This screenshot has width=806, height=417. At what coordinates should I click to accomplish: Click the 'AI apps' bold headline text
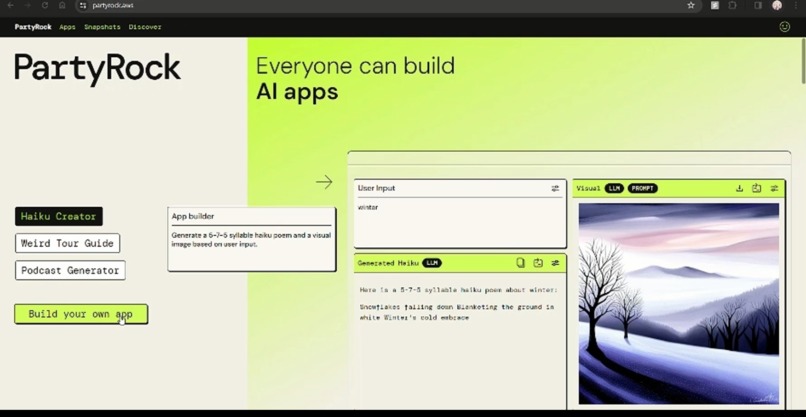point(297,92)
